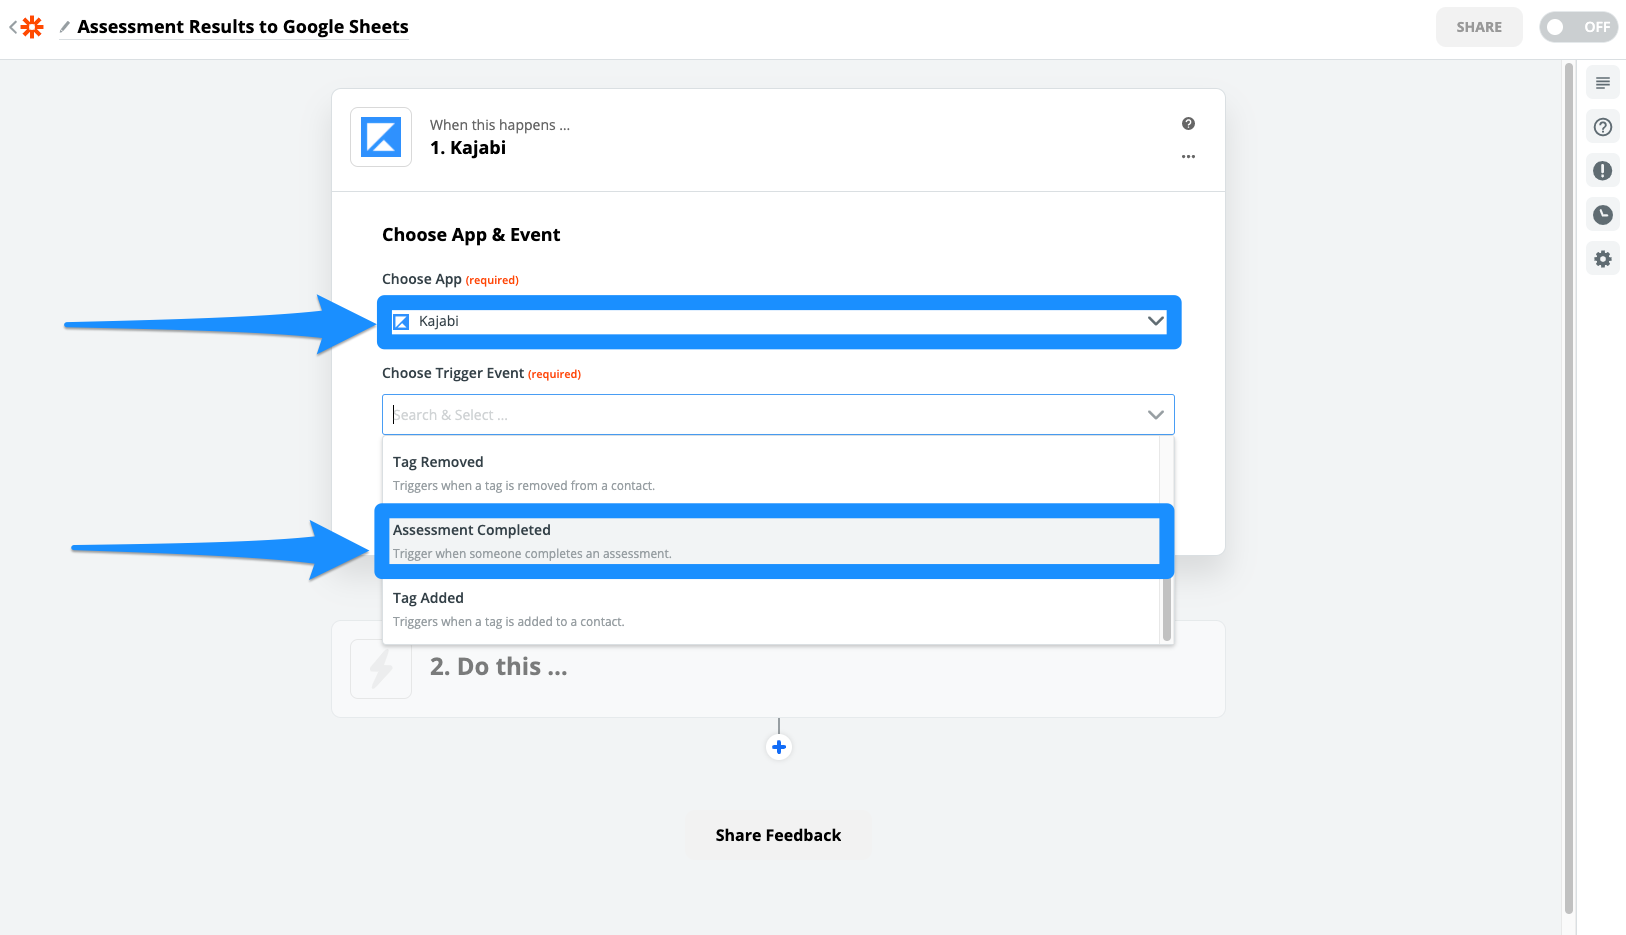Select the Tag Added trigger option
The width and height of the screenshot is (1626, 935).
pyautogui.click(x=771, y=609)
